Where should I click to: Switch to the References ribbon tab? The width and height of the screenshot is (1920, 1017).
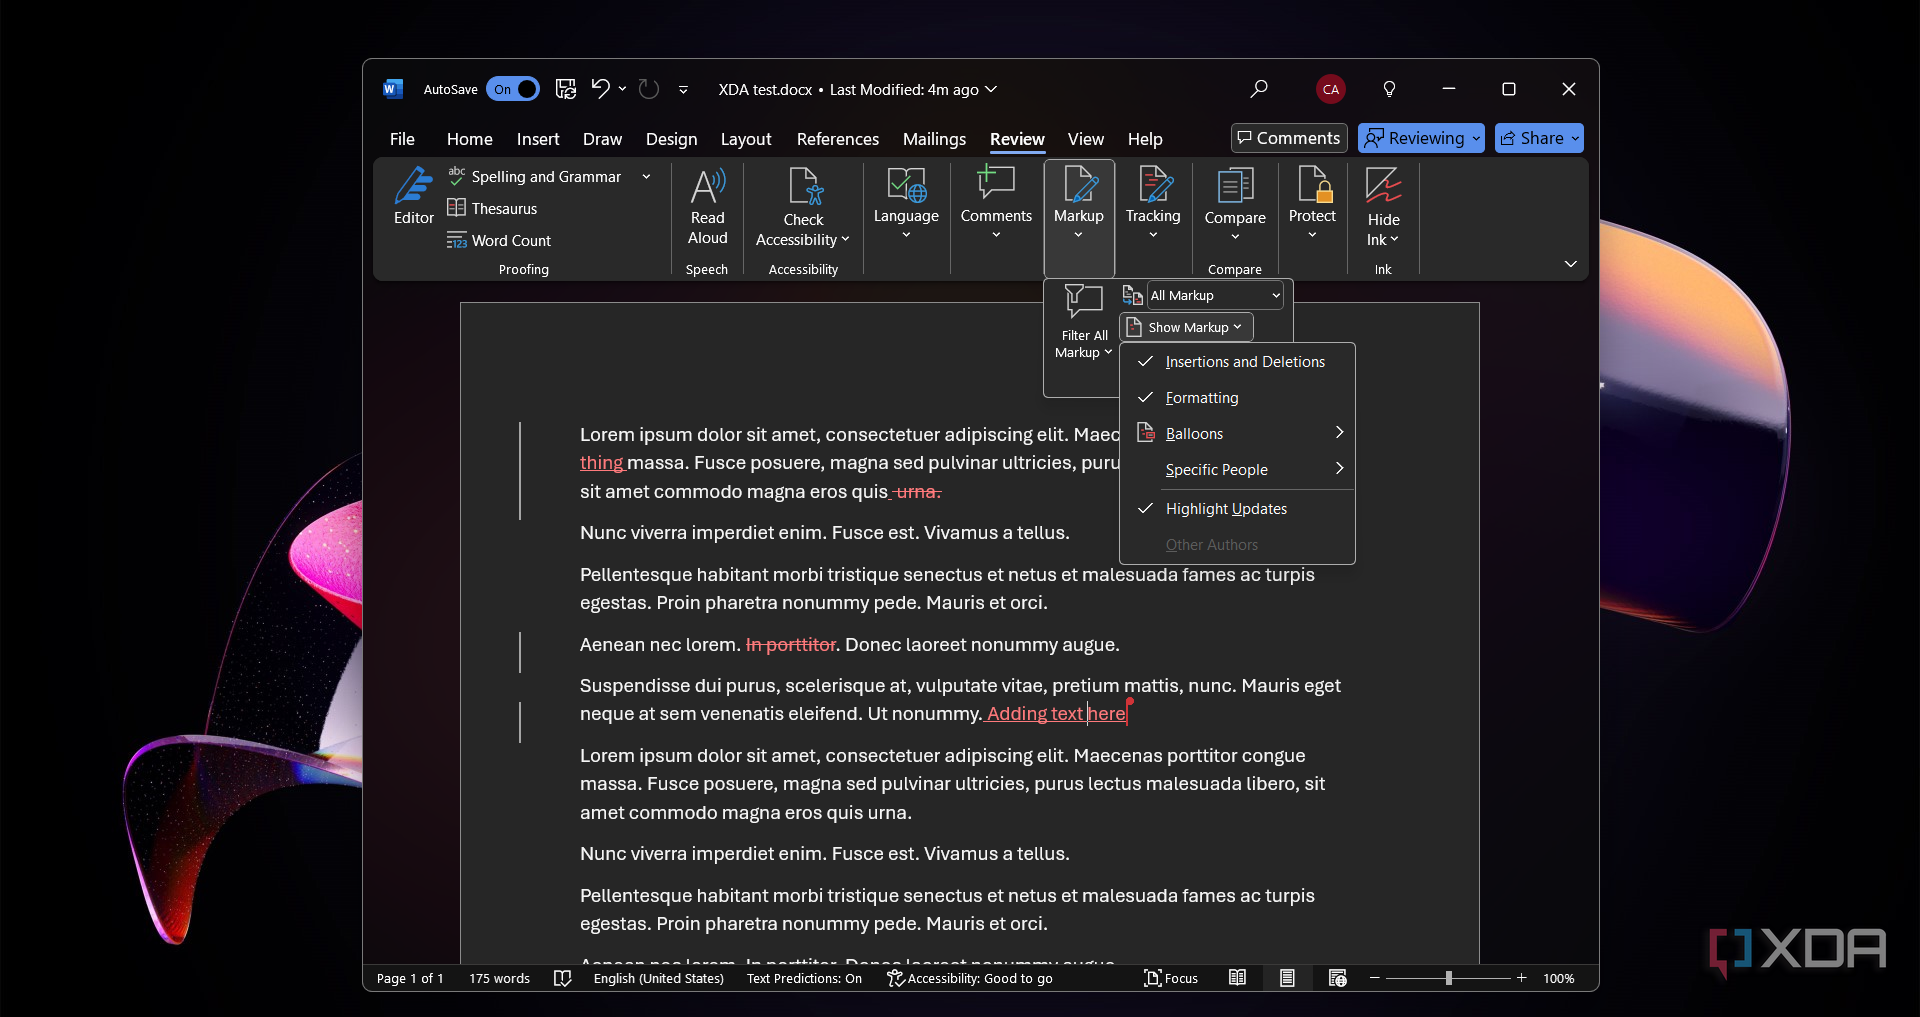pyautogui.click(x=837, y=139)
